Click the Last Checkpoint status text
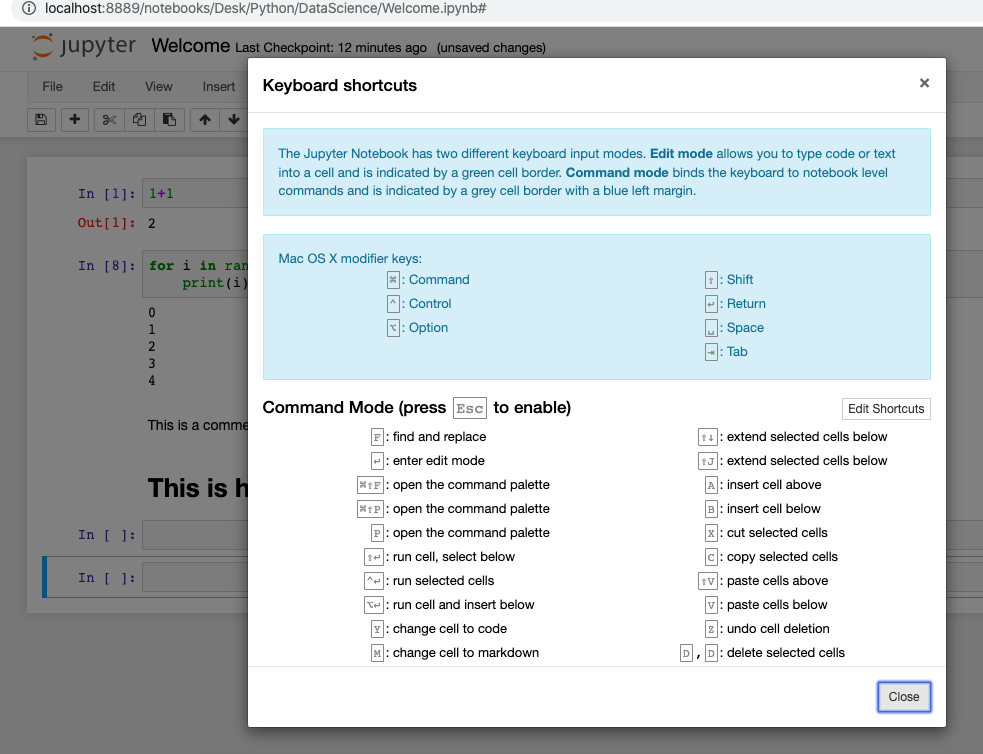 coord(331,48)
